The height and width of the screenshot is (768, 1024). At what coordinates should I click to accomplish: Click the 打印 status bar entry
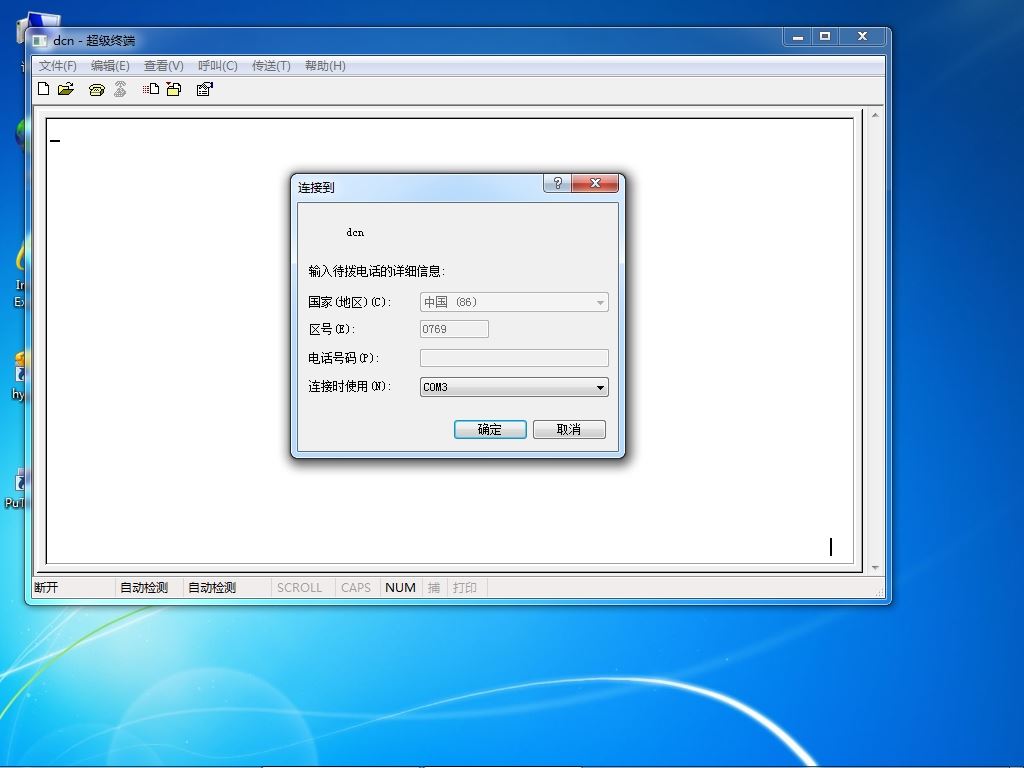pos(464,587)
